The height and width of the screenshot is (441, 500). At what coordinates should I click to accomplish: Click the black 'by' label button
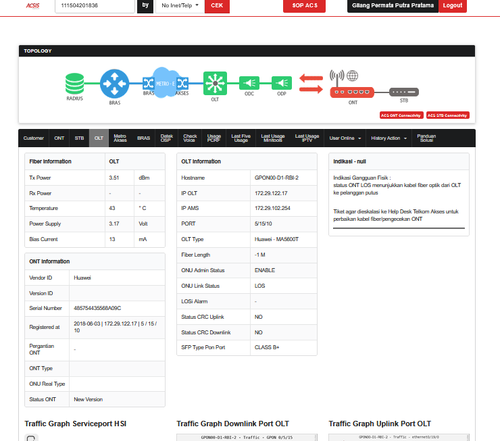pyautogui.click(x=145, y=5)
